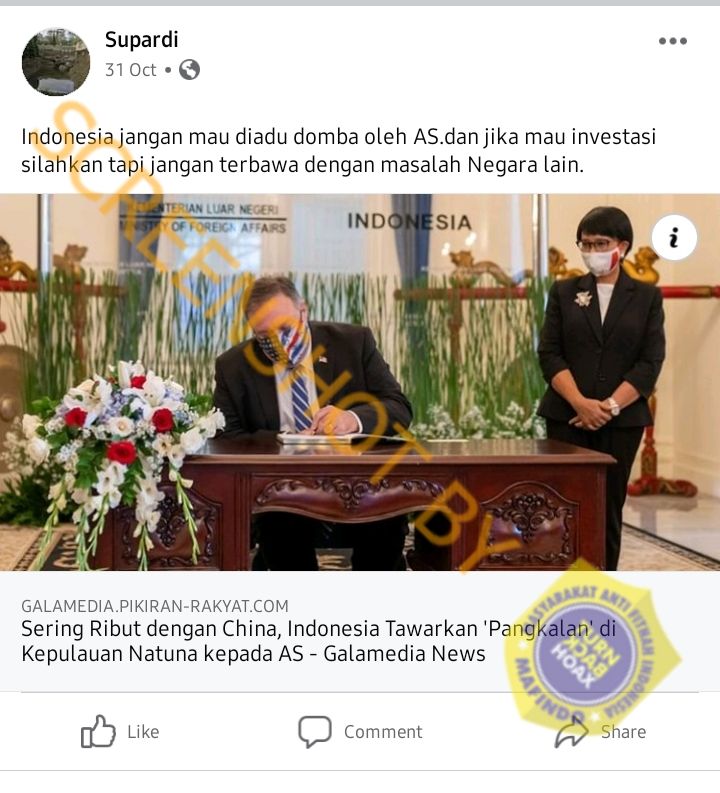The image size is (720, 793).
Task: Tap the speech bubble Comment icon
Action: click(x=315, y=731)
